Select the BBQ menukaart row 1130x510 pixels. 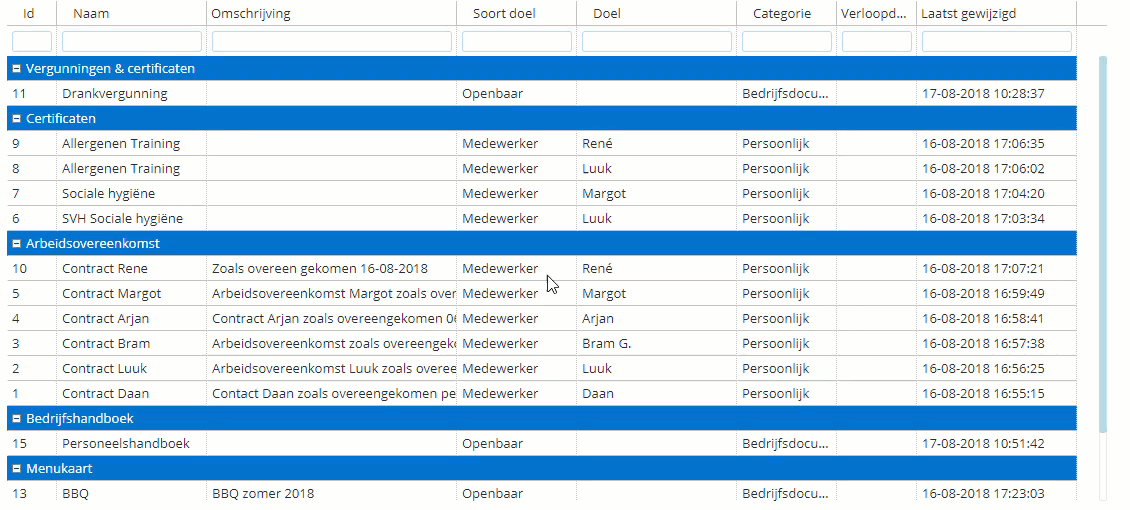(x=542, y=493)
